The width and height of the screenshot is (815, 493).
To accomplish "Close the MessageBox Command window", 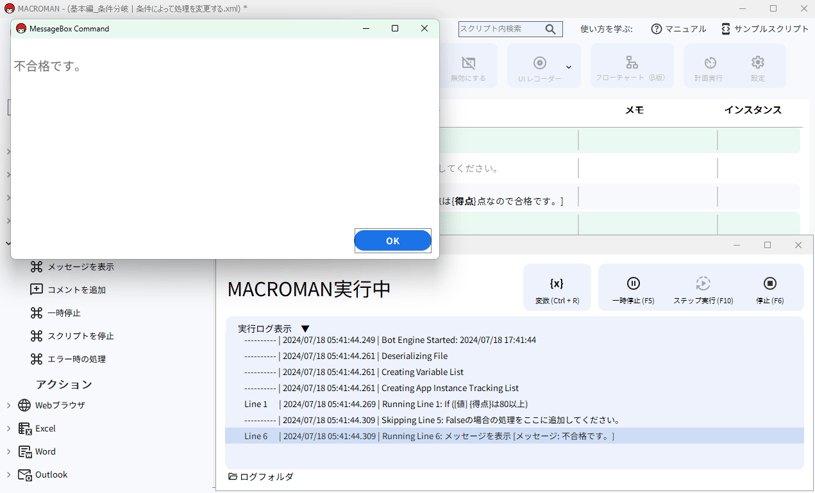I will coord(424,29).
